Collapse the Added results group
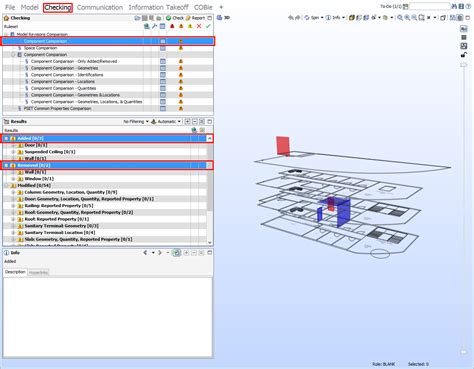Viewport: 474px width, 369px height. click(x=6, y=138)
